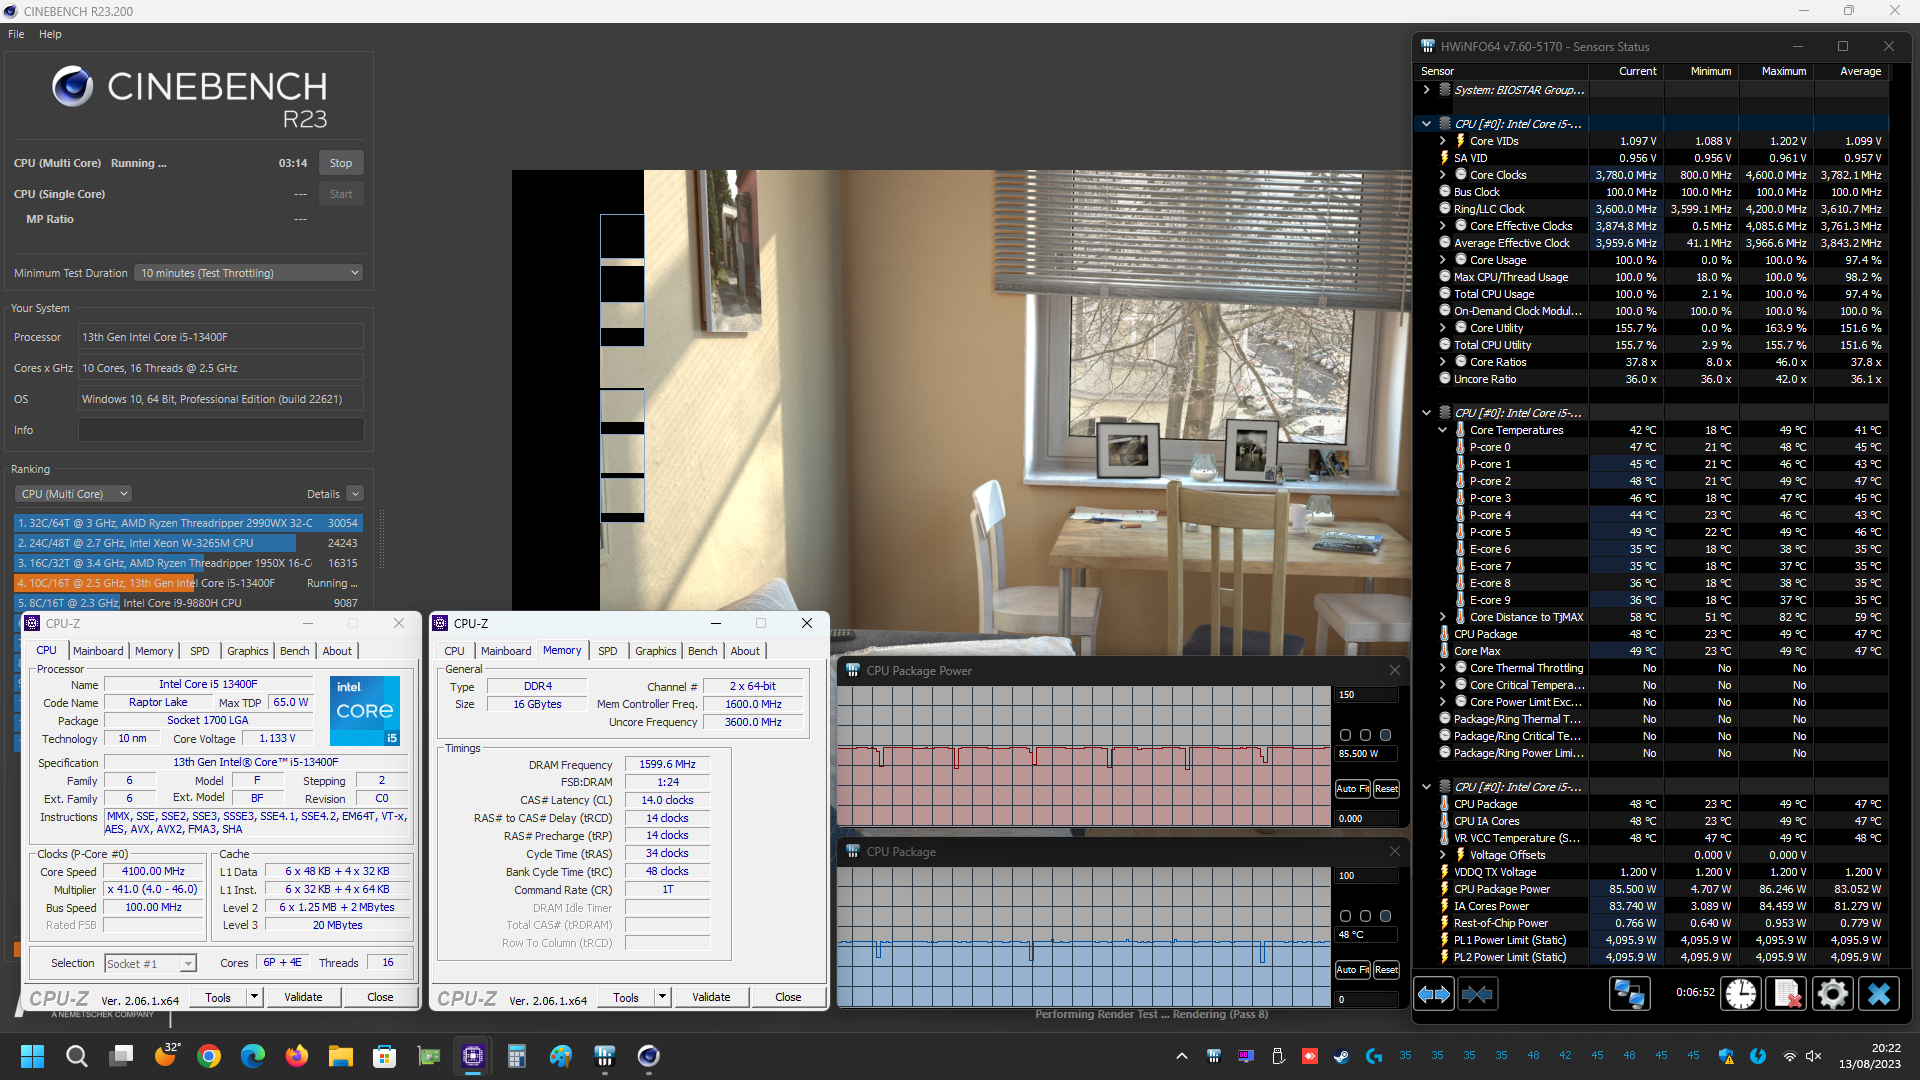Click HWiNFO logging sheet icon with red X
Viewport: 1920px width, 1080px height.
pyautogui.click(x=1787, y=994)
